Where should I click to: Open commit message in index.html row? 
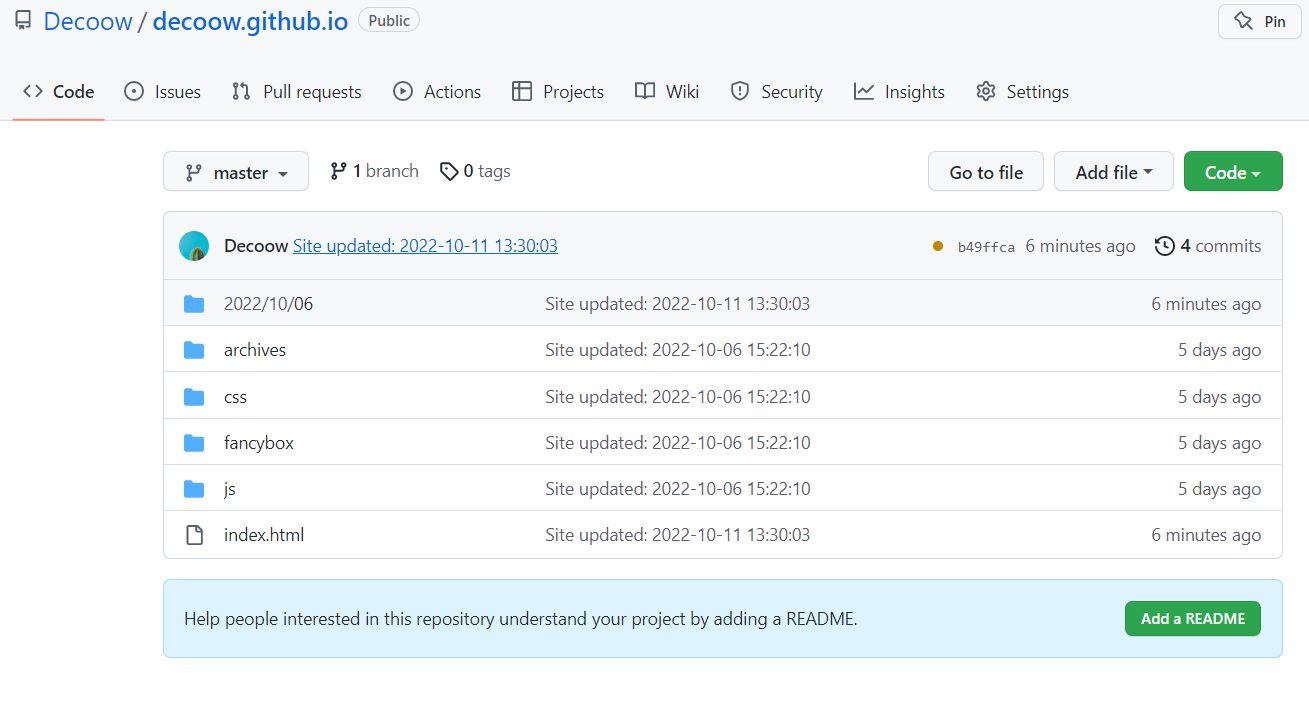pos(677,535)
